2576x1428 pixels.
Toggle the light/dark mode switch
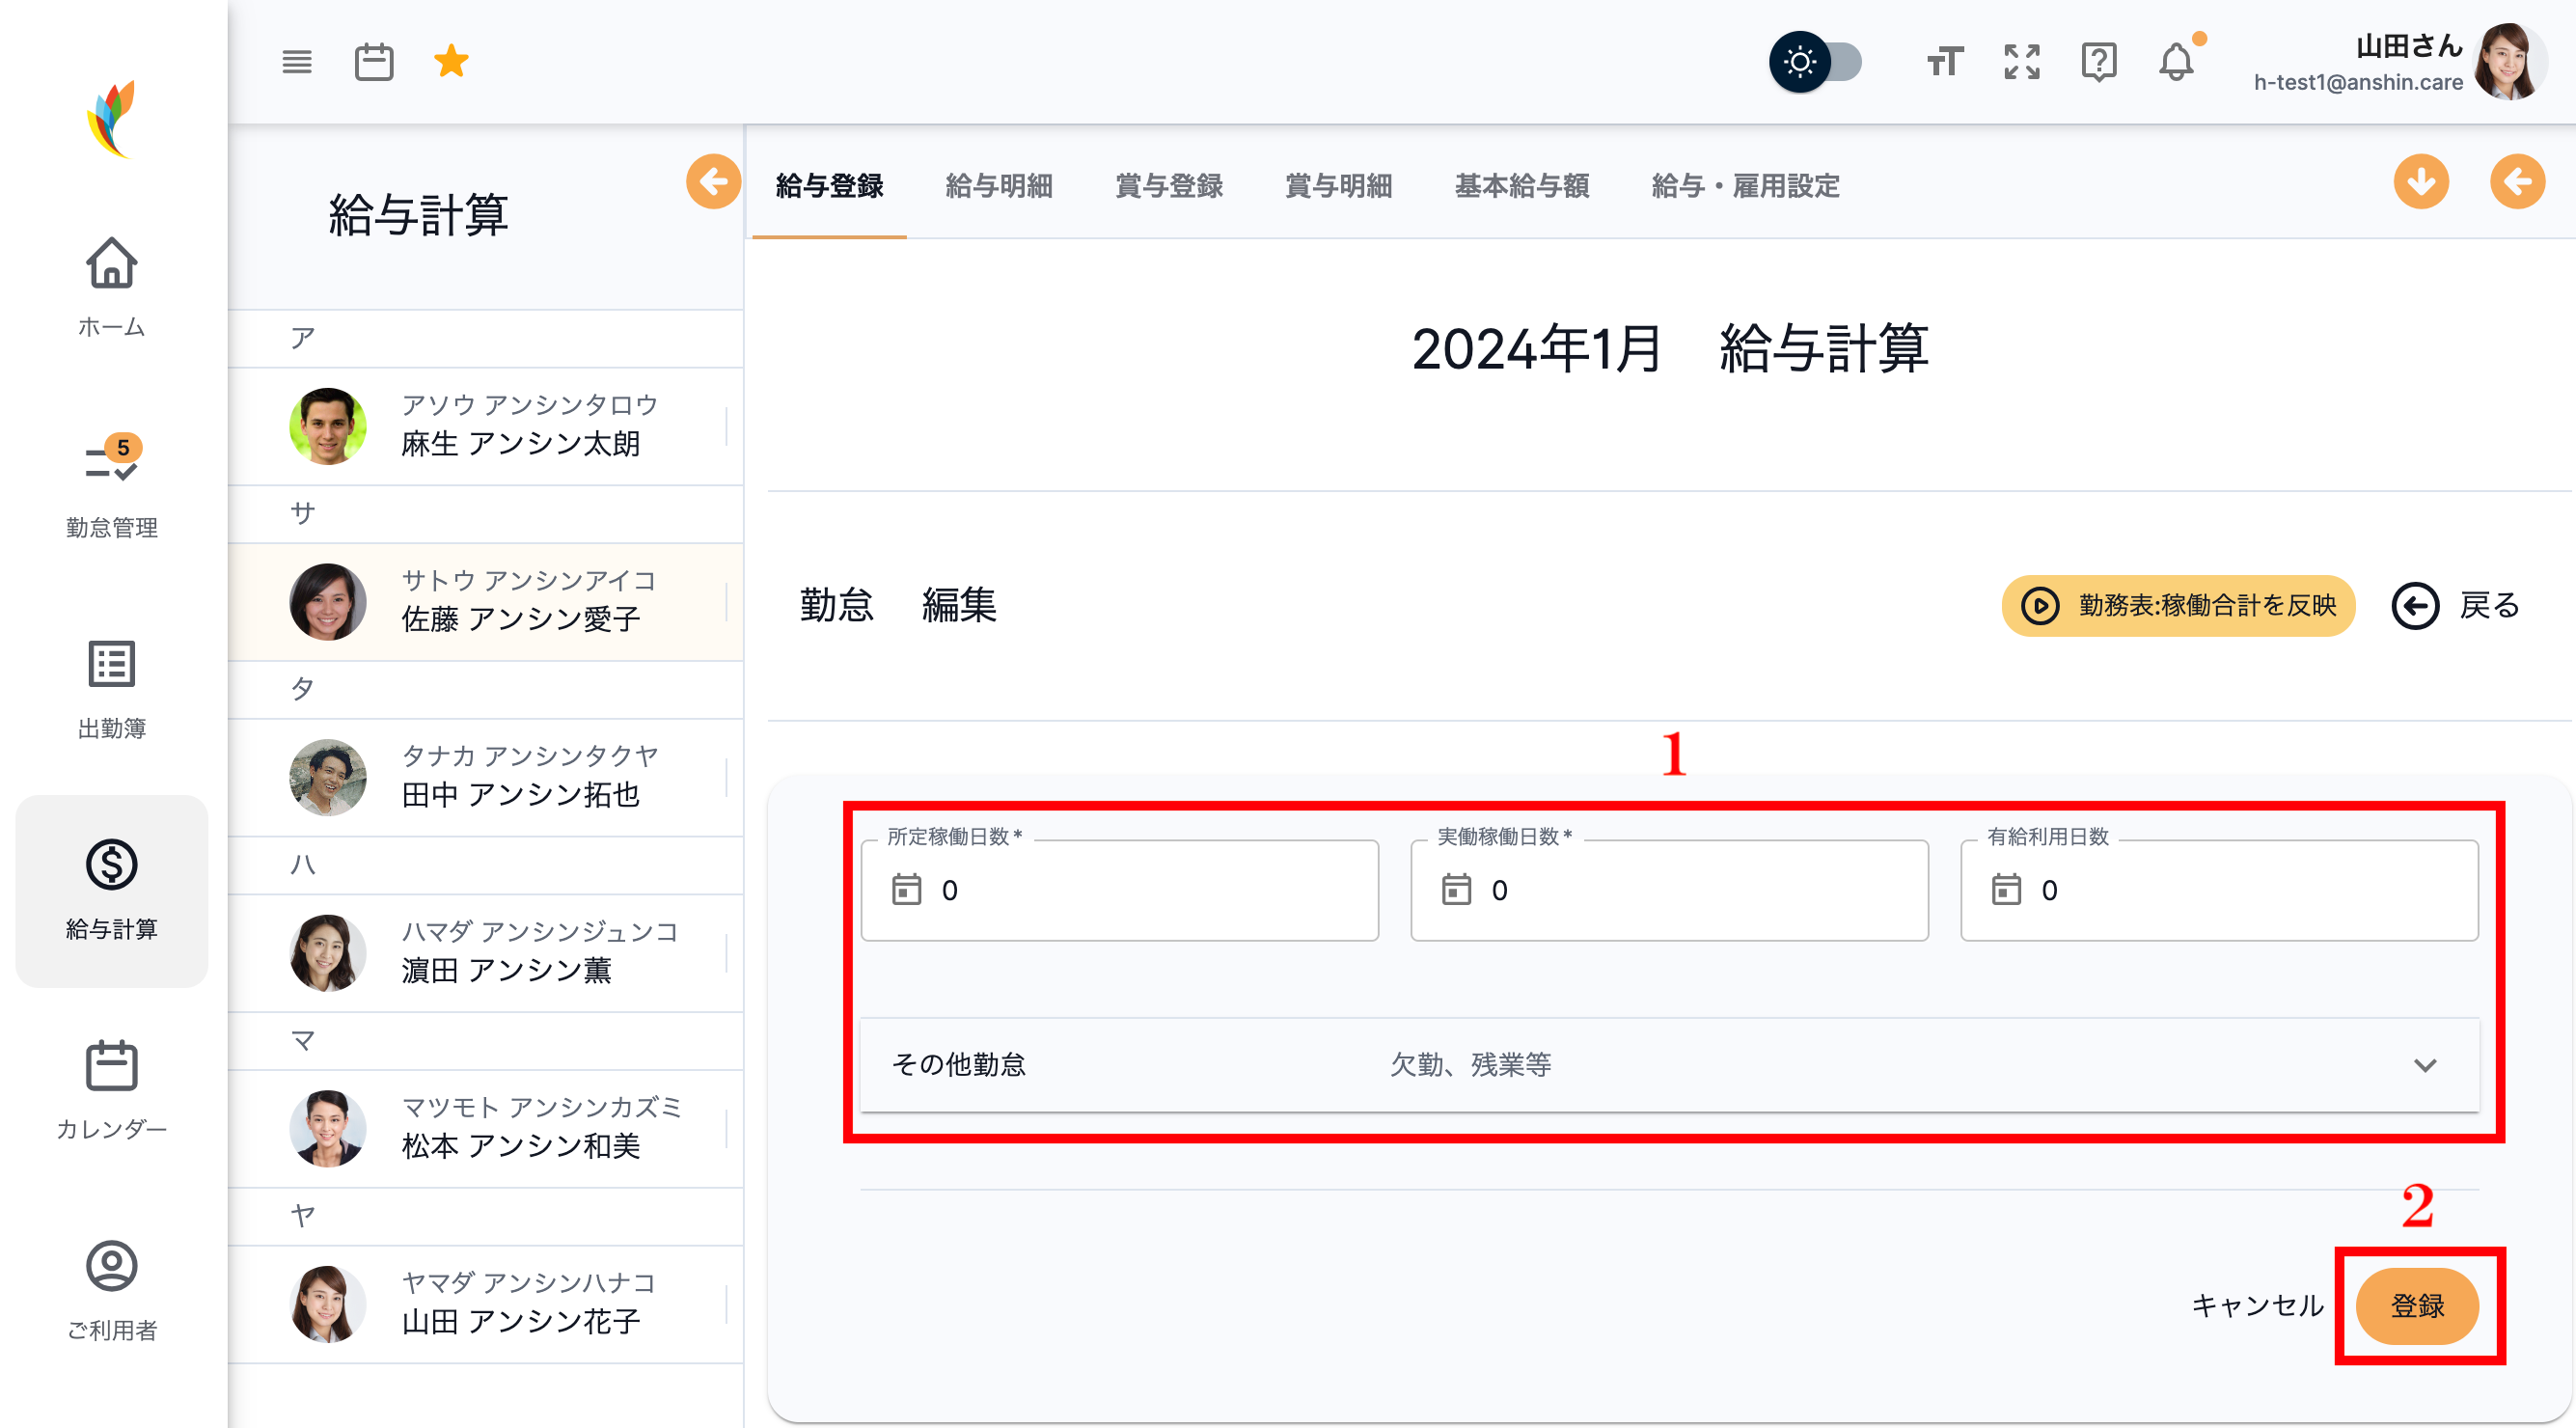(x=1815, y=62)
